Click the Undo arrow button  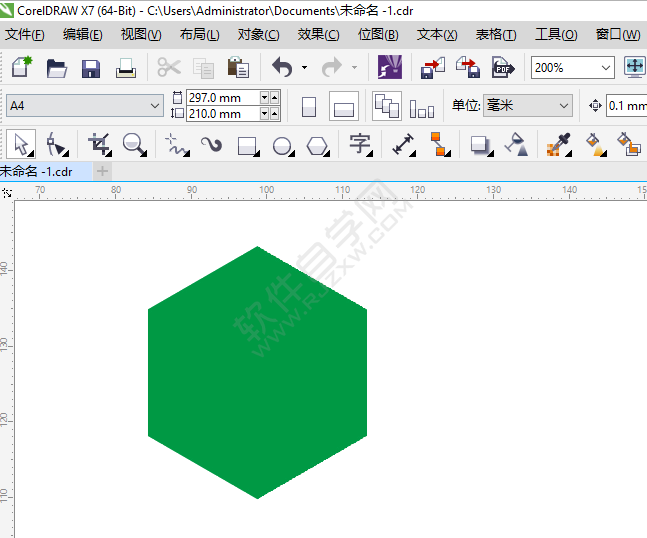tap(282, 68)
